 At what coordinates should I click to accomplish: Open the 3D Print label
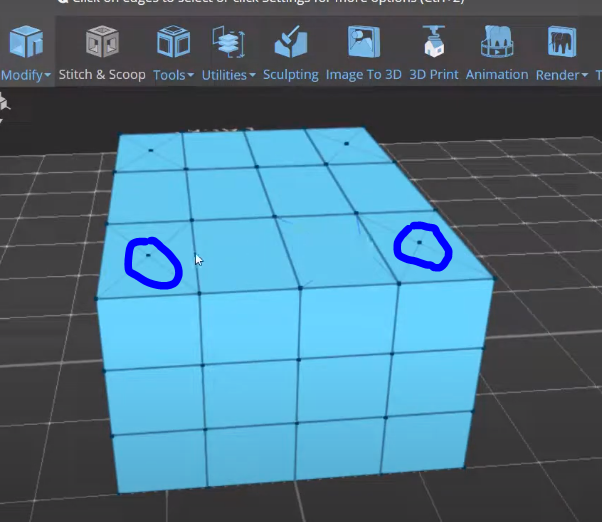coord(434,74)
